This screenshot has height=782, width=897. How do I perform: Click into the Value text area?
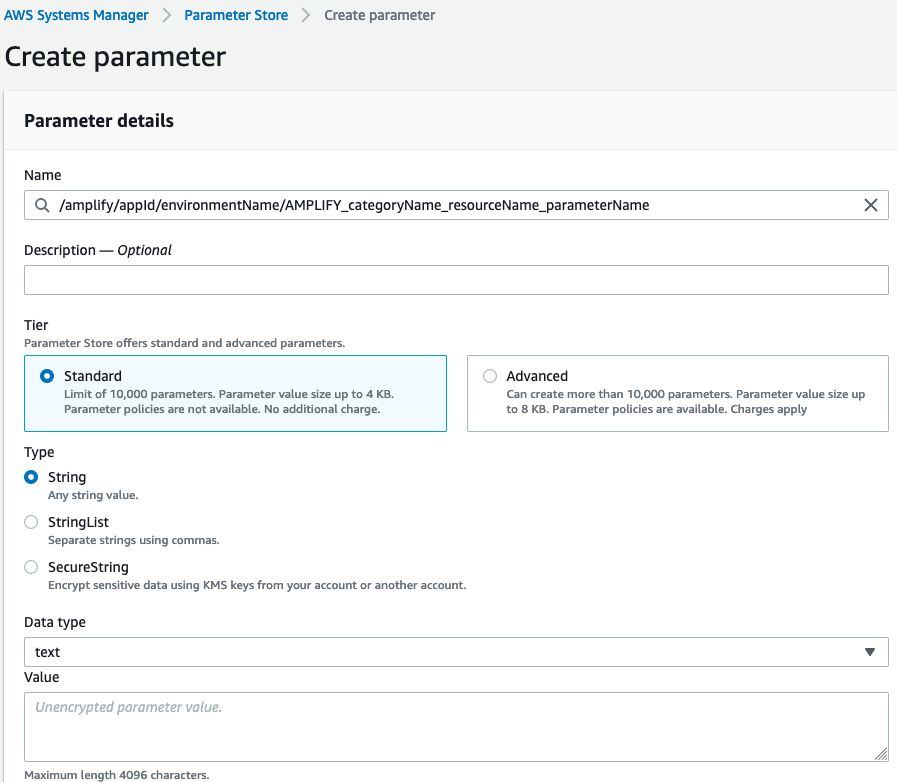(456, 727)
